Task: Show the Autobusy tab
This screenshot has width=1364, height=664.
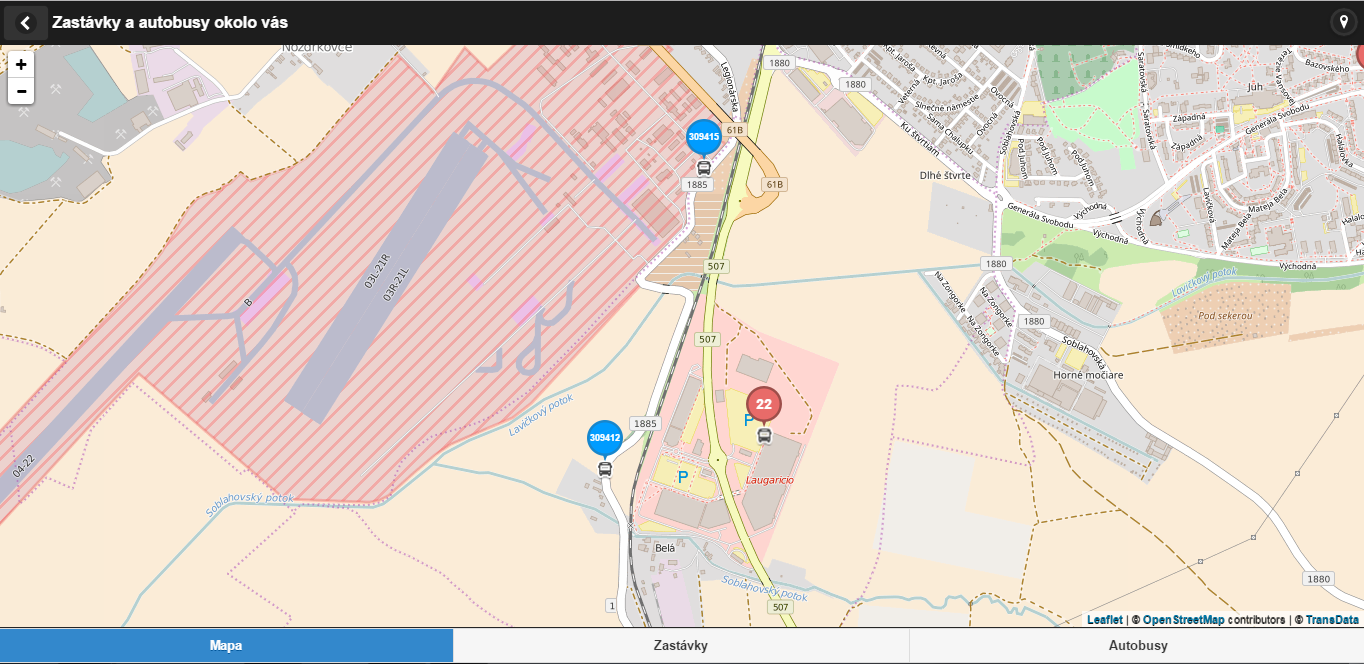Action: coord(1137,646)
